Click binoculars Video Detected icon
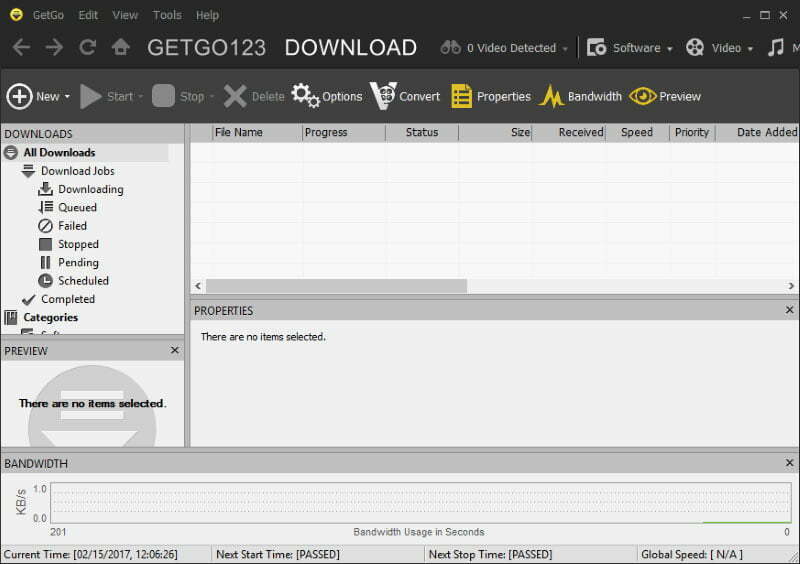The image size is (800, 564). tap(451, 48)
